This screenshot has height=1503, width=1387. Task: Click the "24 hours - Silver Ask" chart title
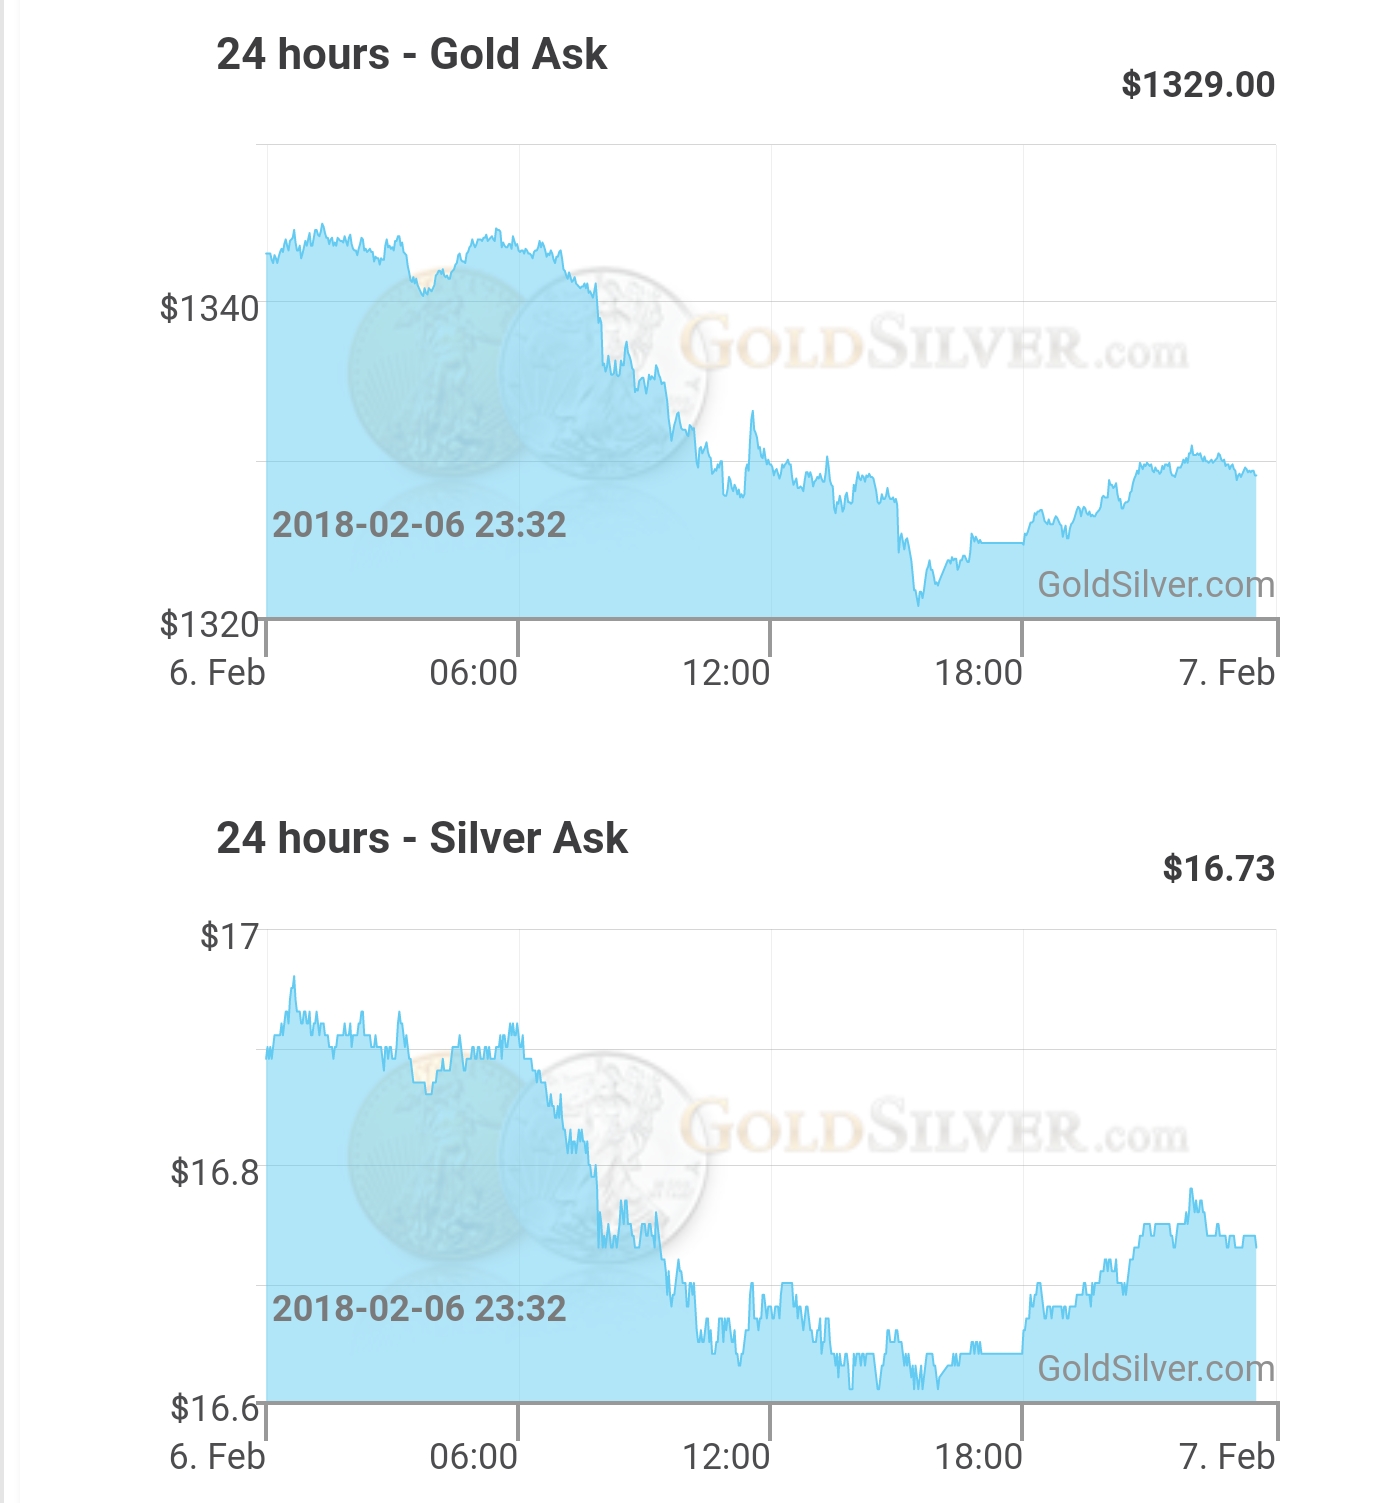(421, 838)
